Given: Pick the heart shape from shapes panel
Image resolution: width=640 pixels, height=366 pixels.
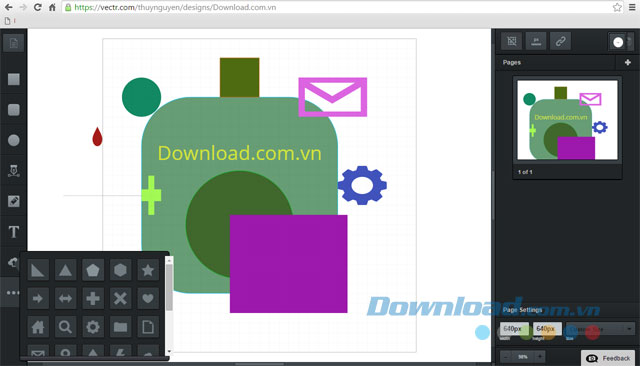Looking at the screenshot, I should (148, 299).
